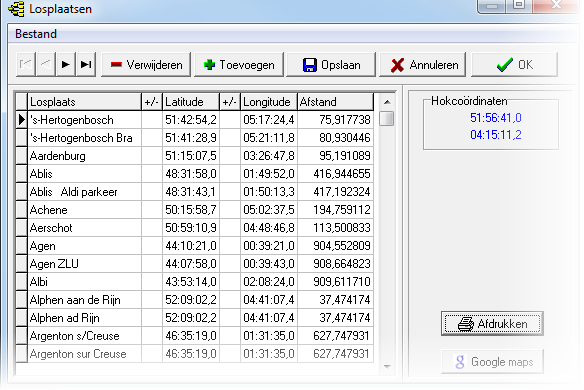Click longitude value 00:39:43,0
The height and width of the screenshot is (390, 584).
tap(269, 264)
